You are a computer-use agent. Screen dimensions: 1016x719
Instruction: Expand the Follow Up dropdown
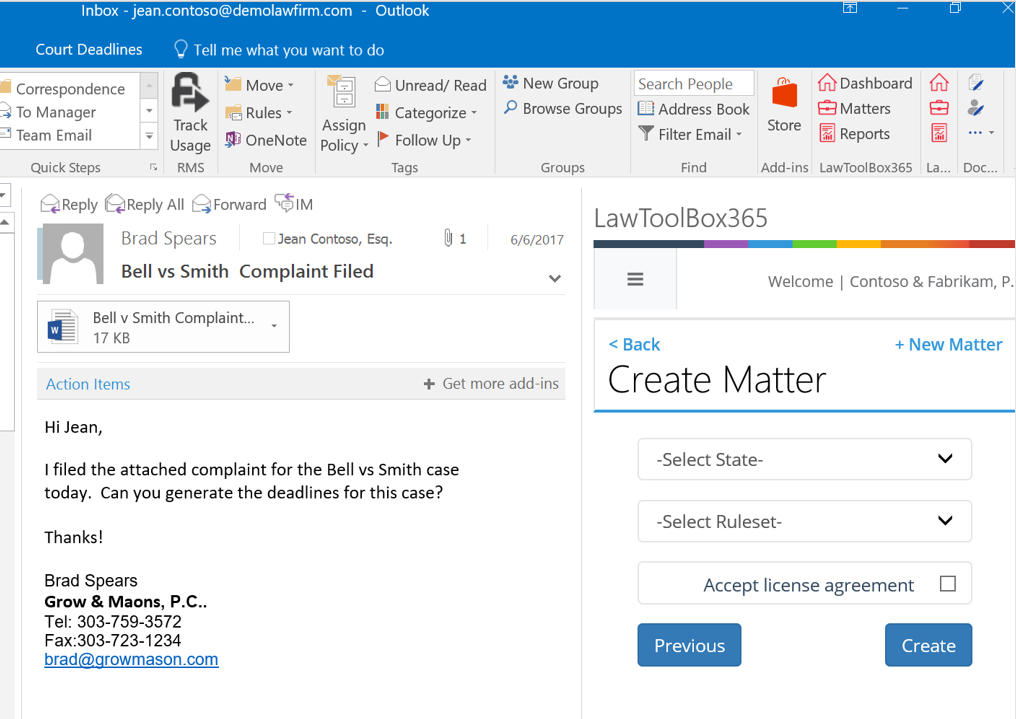468,141
